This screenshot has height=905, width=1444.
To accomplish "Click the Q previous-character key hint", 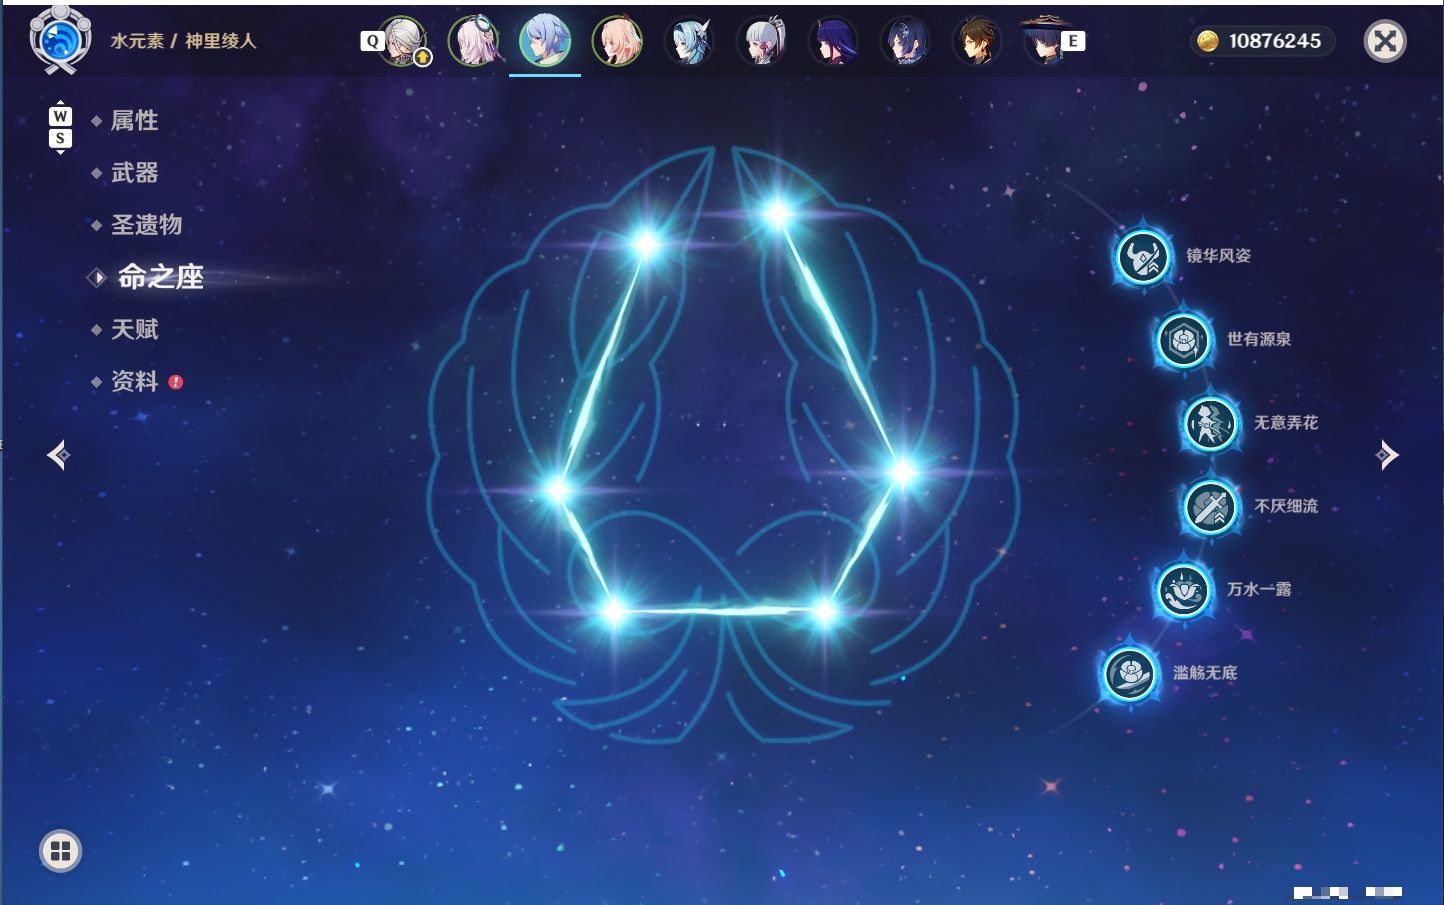I will click(372, 41).
